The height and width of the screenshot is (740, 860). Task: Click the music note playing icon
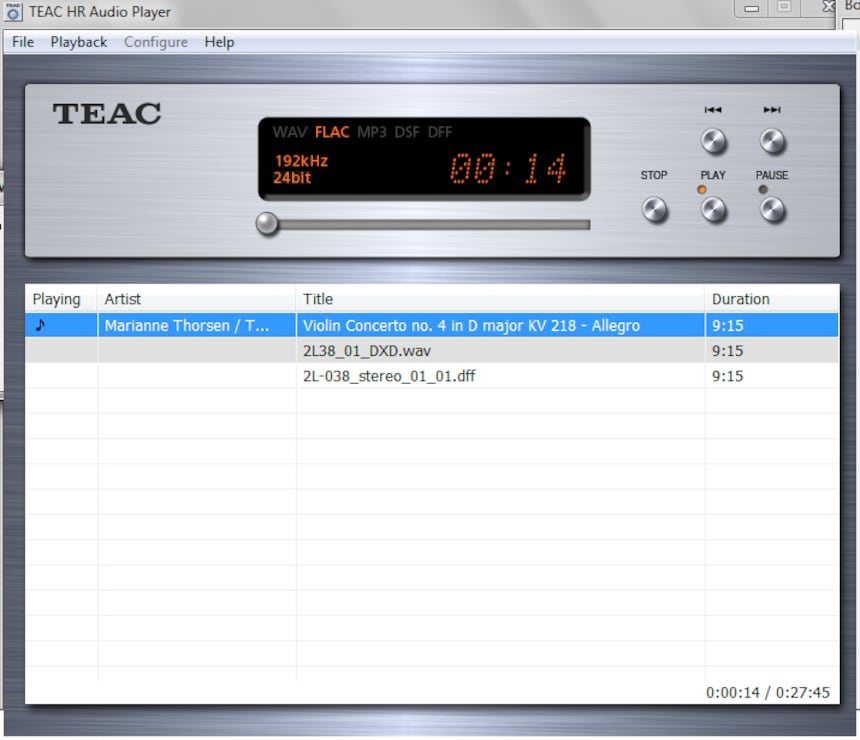tap(39, 325)
